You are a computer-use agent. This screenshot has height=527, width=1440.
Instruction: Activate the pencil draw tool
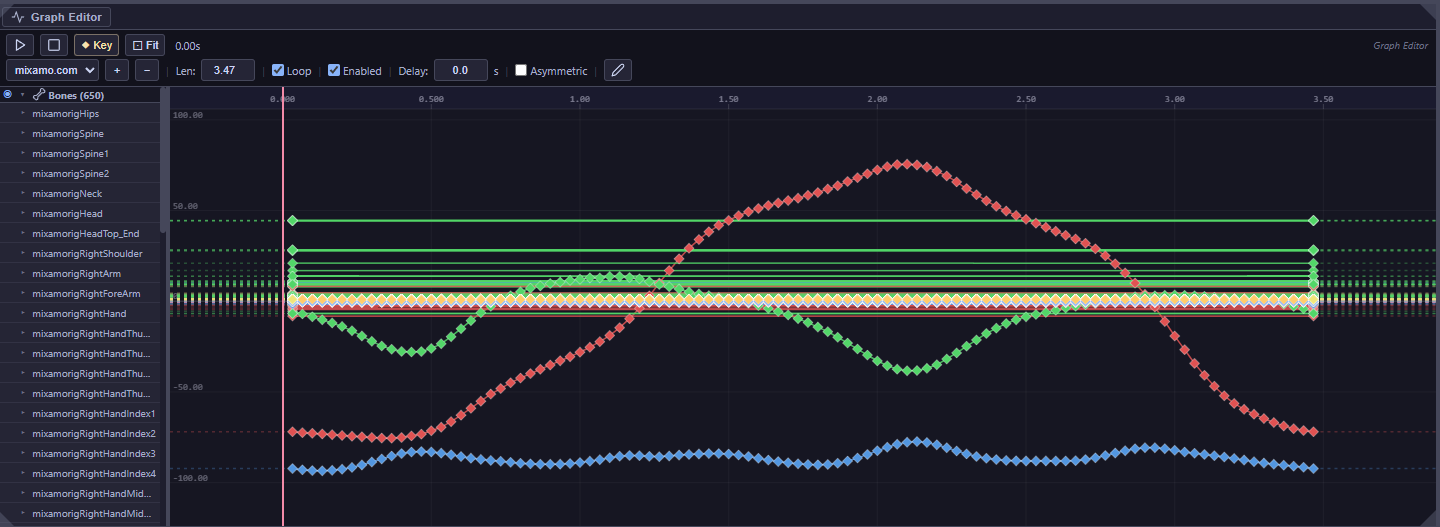click(618, 70)
